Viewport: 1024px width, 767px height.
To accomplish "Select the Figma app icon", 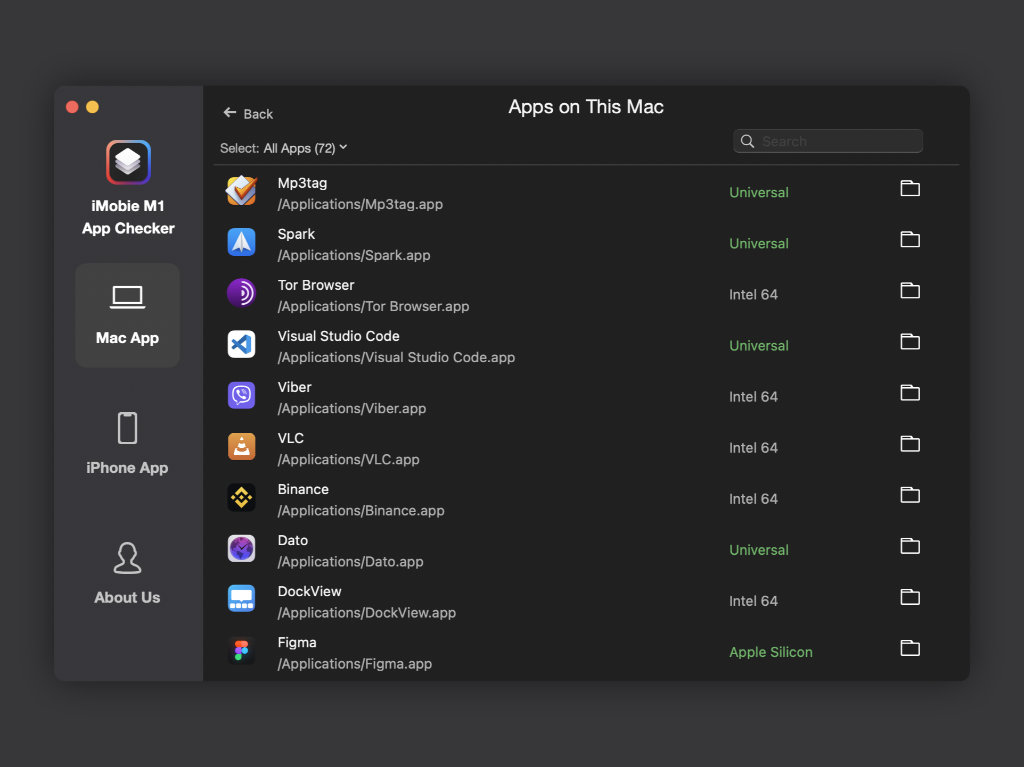I will pos(241,651).
